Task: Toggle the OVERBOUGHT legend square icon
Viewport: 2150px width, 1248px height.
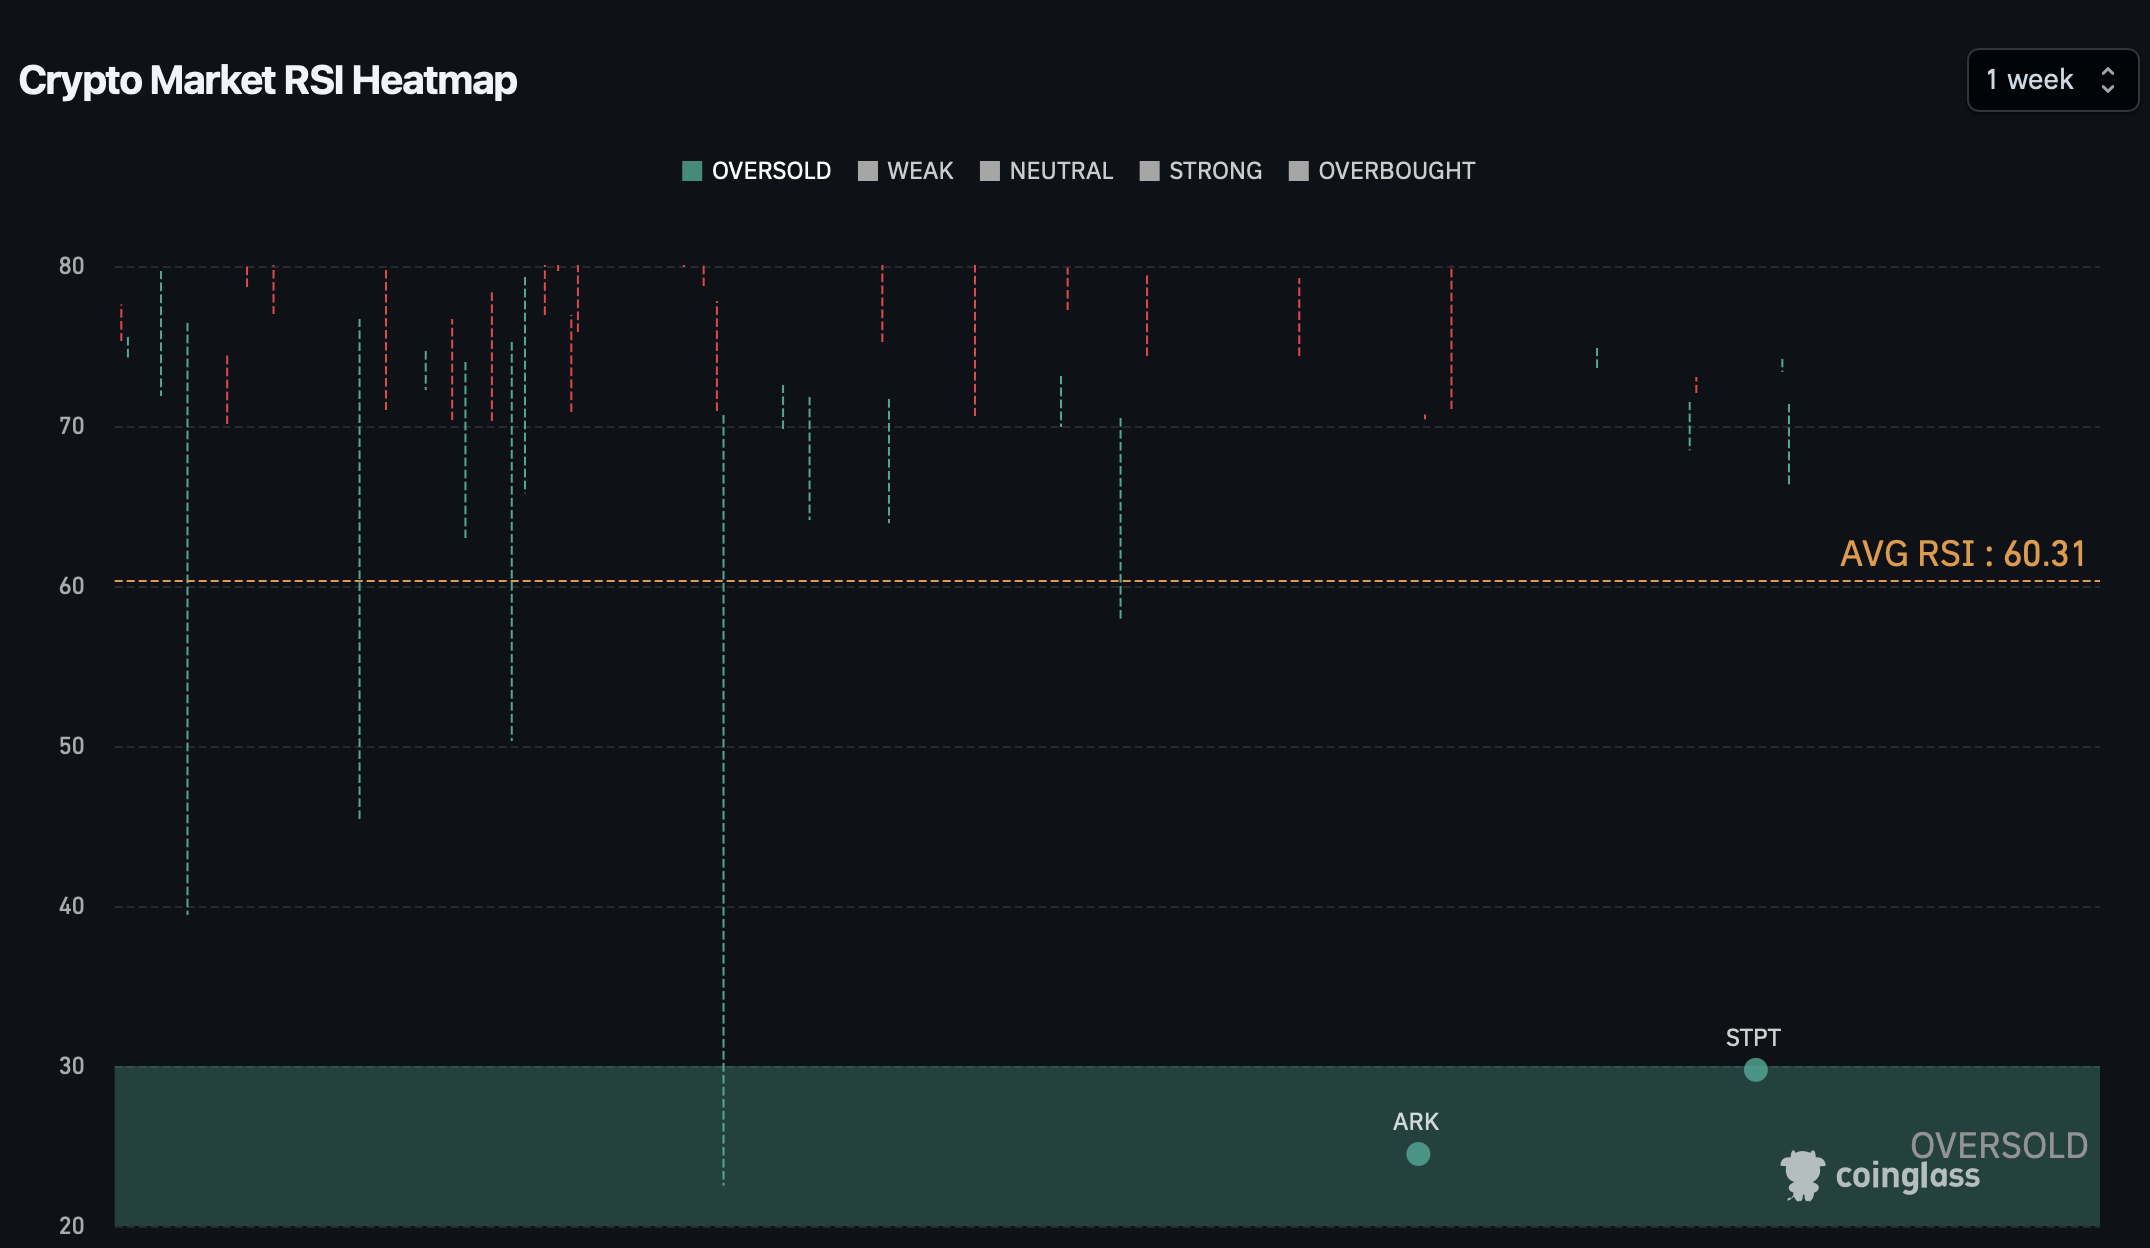Action: click(1299, 171)
